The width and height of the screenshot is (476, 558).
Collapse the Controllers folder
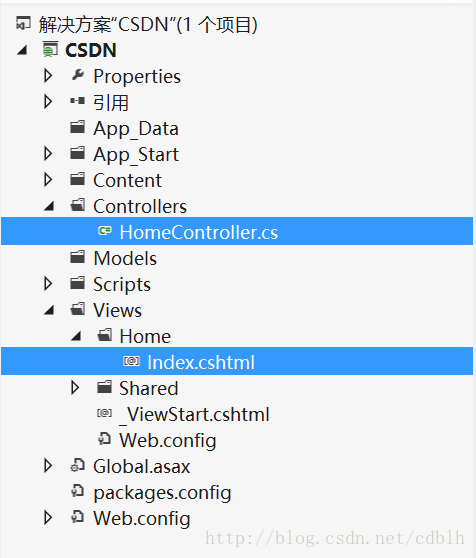pos(49,206)
